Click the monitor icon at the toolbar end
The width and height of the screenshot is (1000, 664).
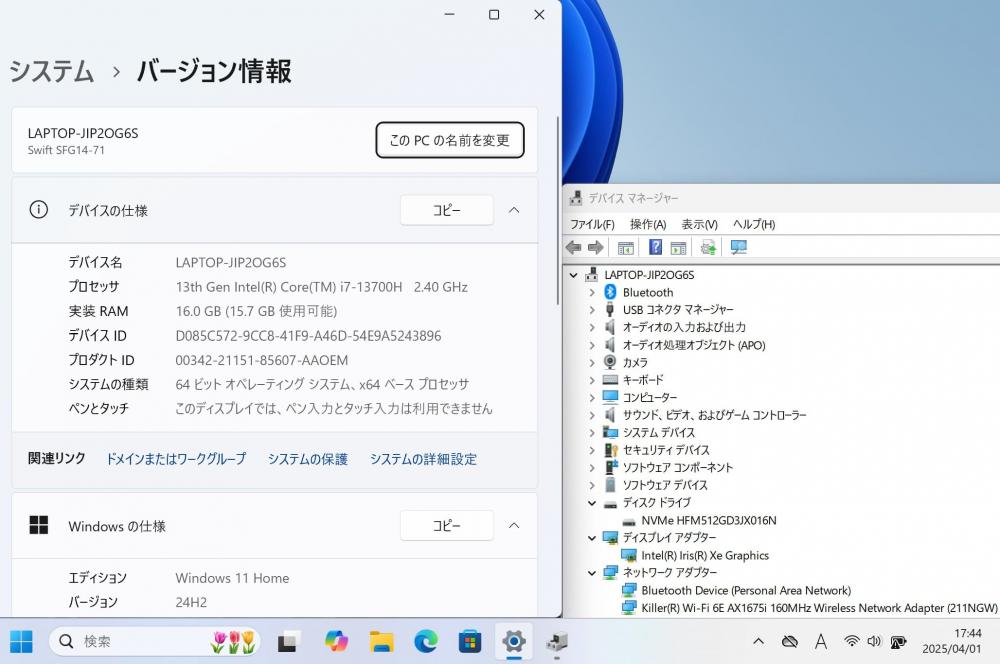(x=739, y=247)
